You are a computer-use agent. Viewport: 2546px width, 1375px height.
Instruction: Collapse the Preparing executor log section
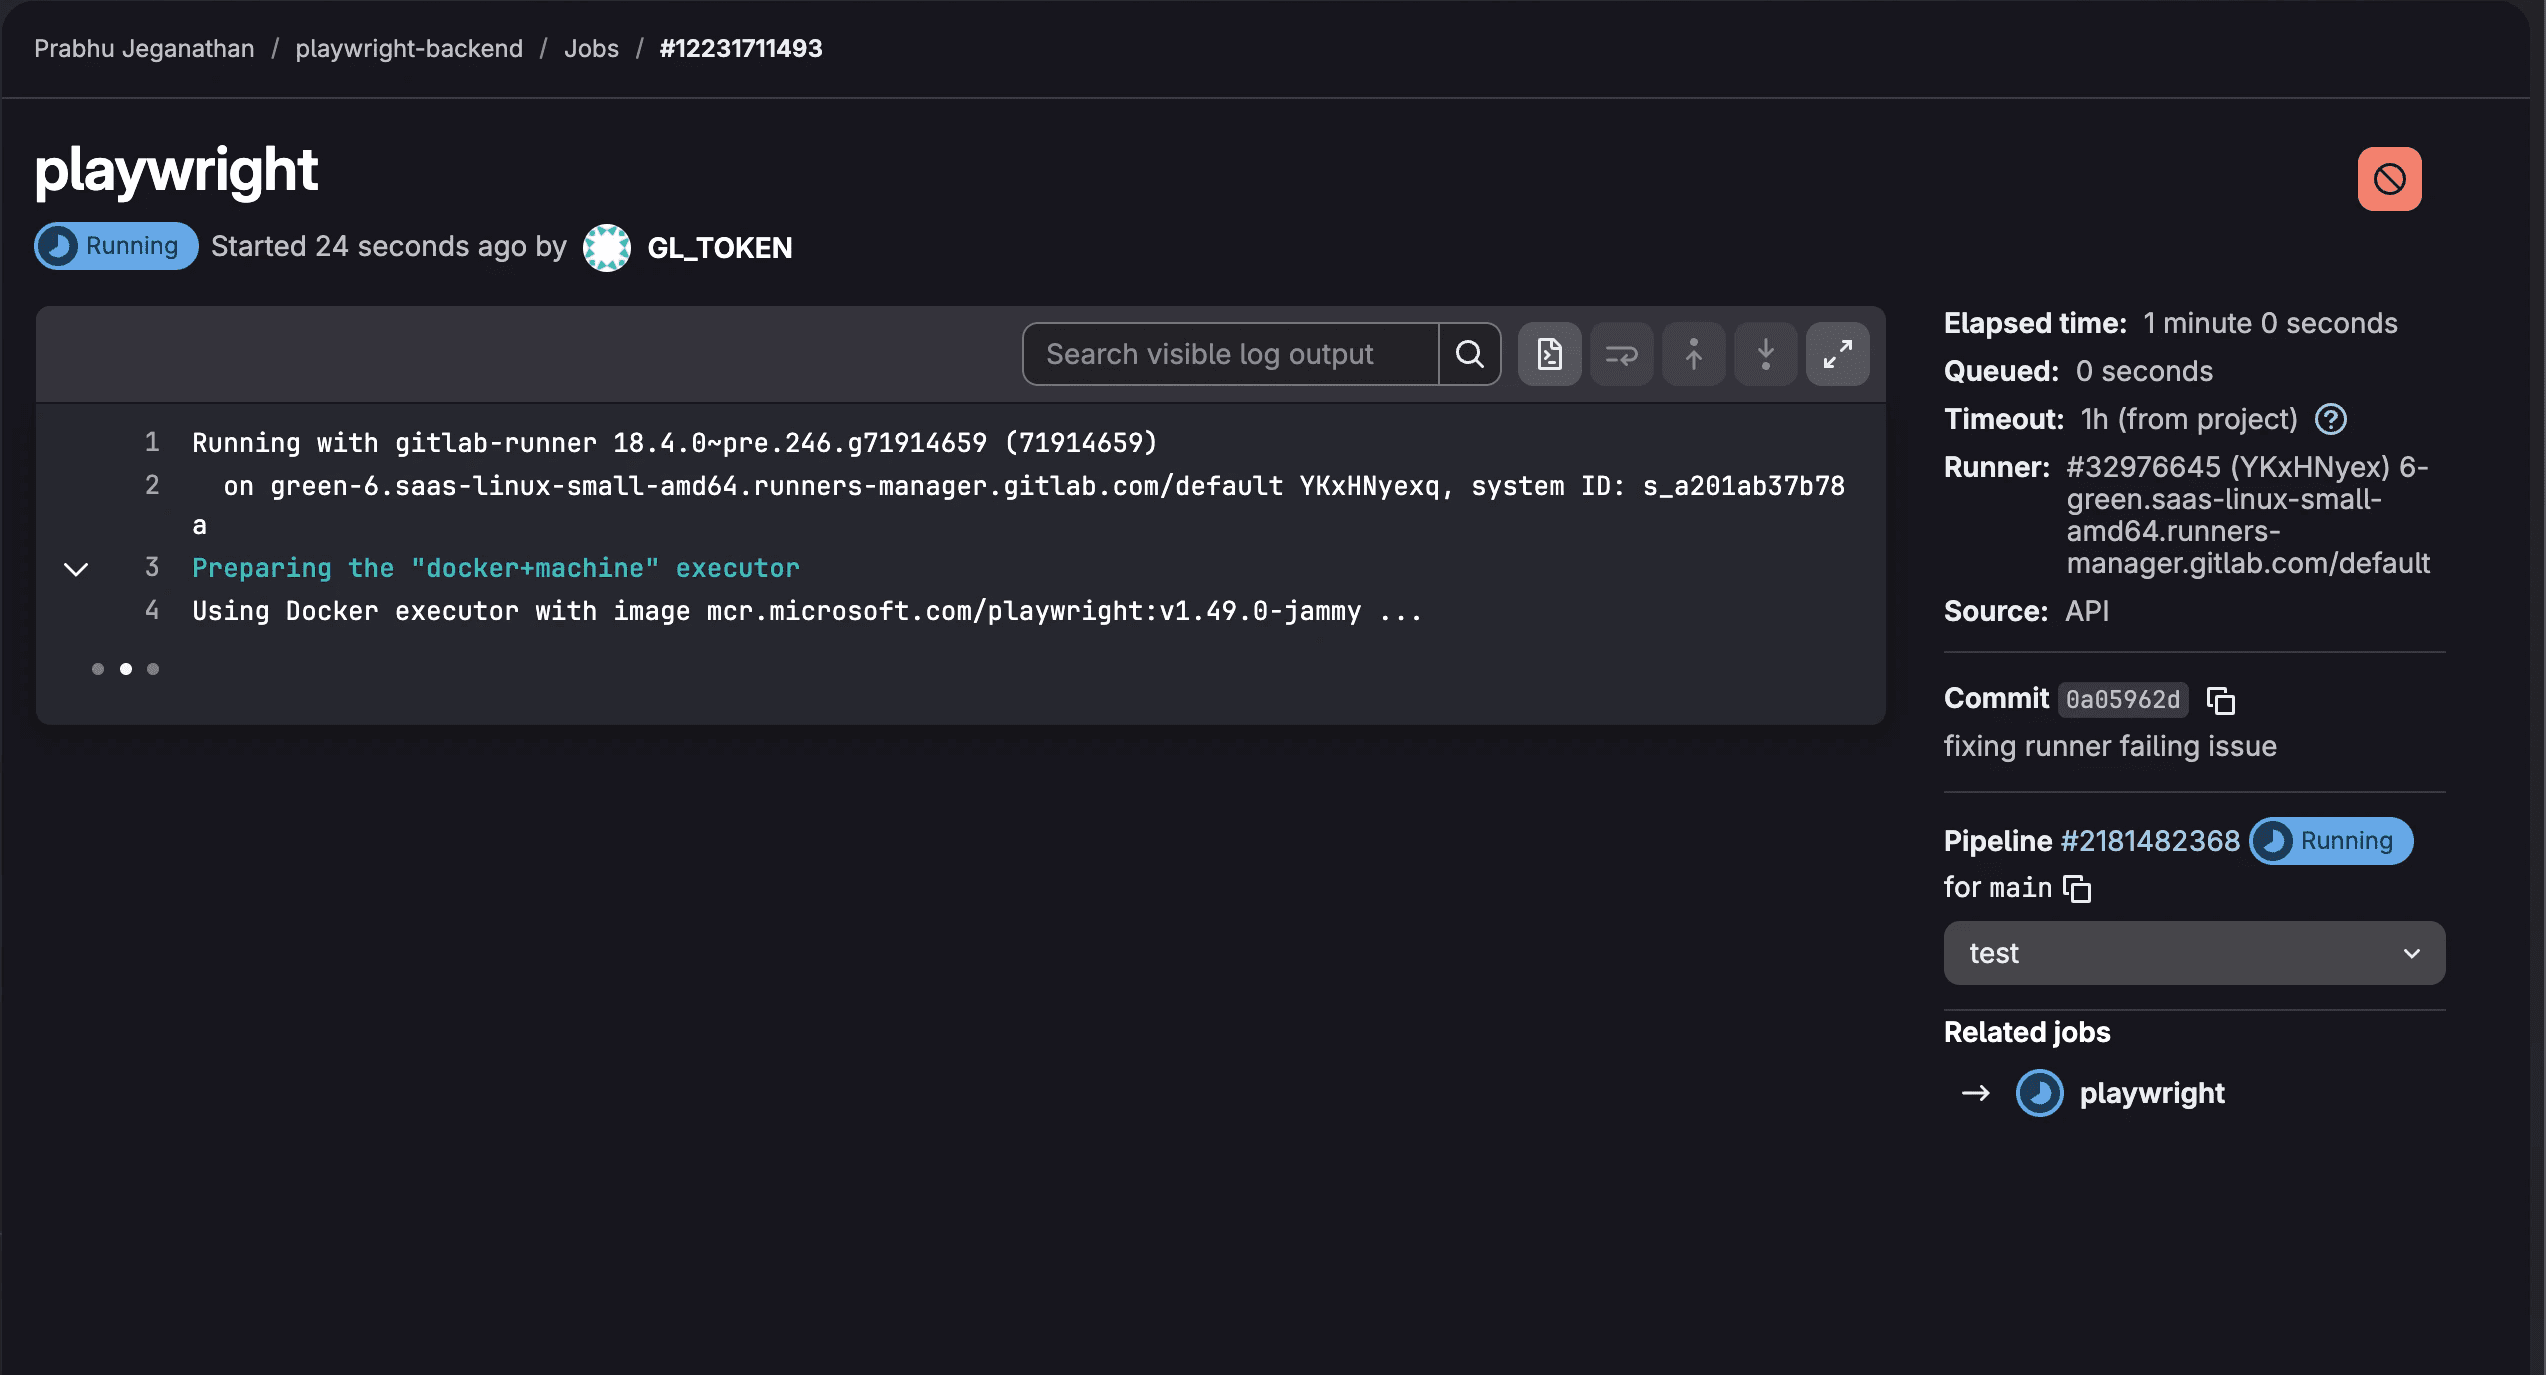(76, 569)
